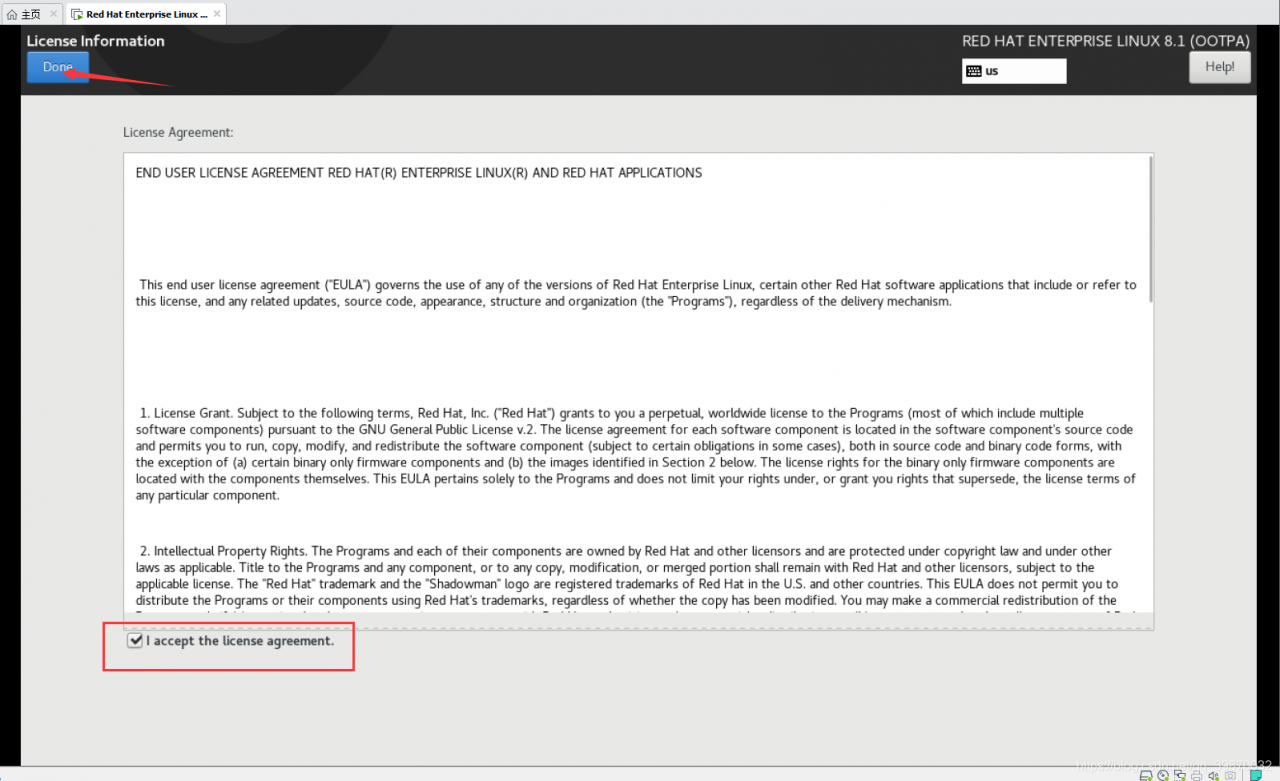1280x781 pixels.
Task: Click the 'License Agreement:' label
Action: click(178, 132)
